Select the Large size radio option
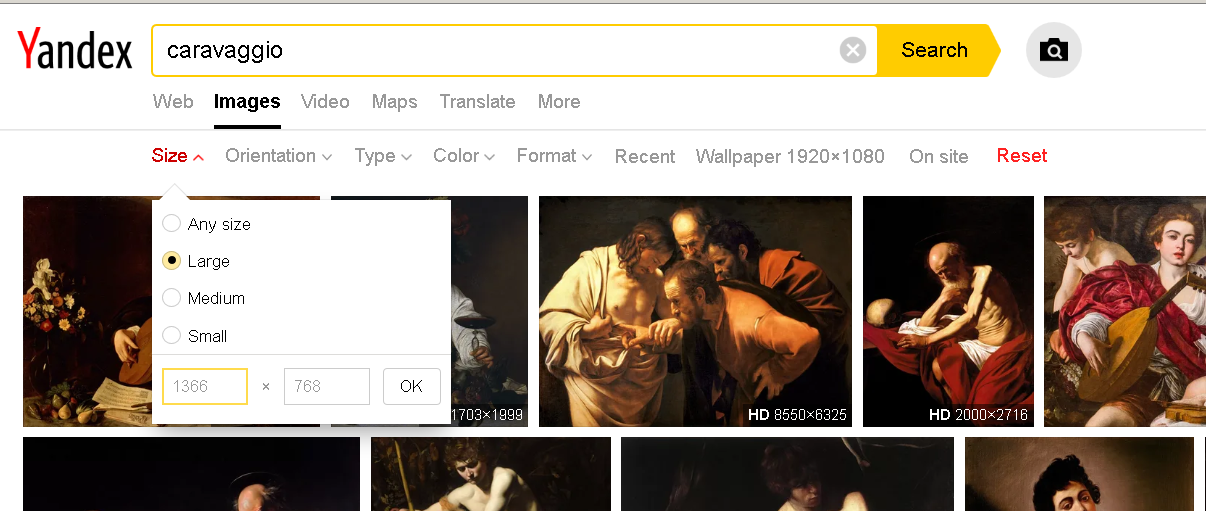1206x511 pixels. (197, 261)
